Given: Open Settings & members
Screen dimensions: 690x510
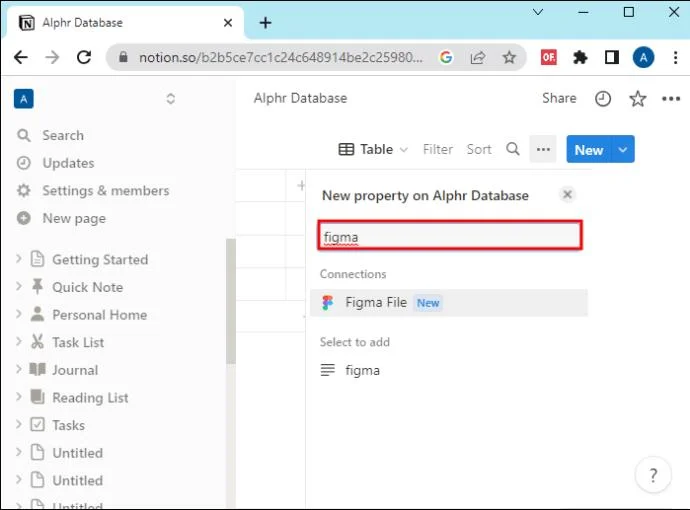Looking at the screenshot, I should coord(106,191).
